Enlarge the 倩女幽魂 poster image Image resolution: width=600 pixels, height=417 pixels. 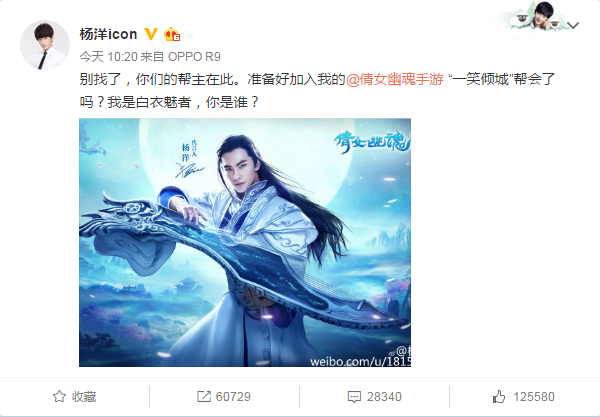click(245, 243)
